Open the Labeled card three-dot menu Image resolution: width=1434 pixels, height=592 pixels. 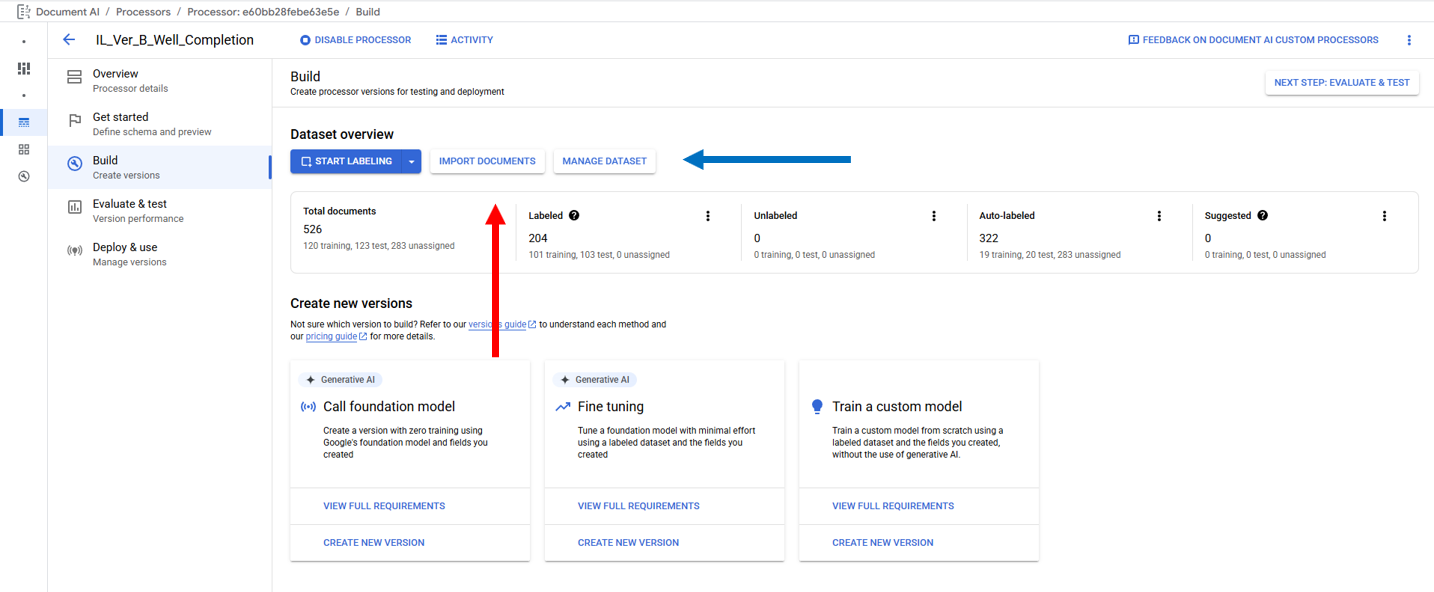tap(708, 216)
